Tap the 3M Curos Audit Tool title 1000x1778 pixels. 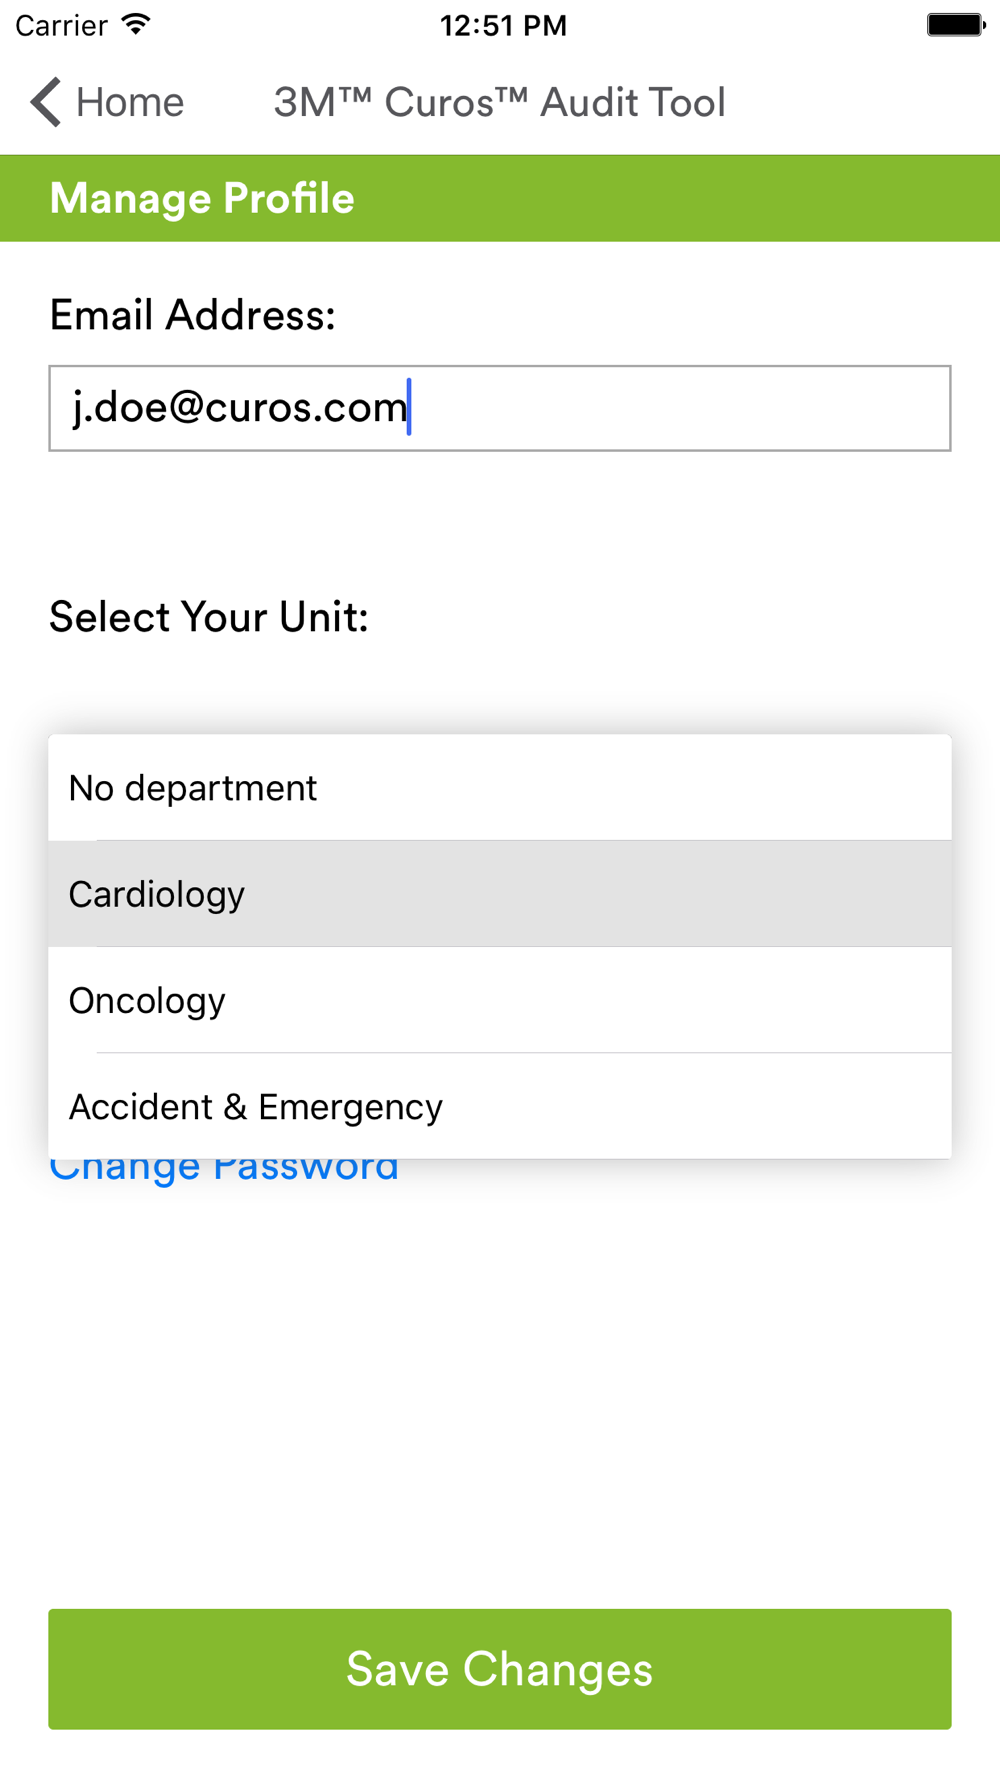[x=500, y=102]
